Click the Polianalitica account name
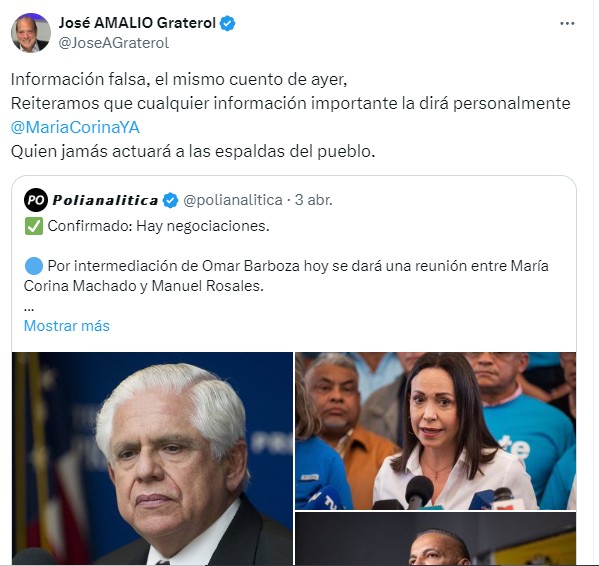599x566 pixels. [x=105, y=200]
